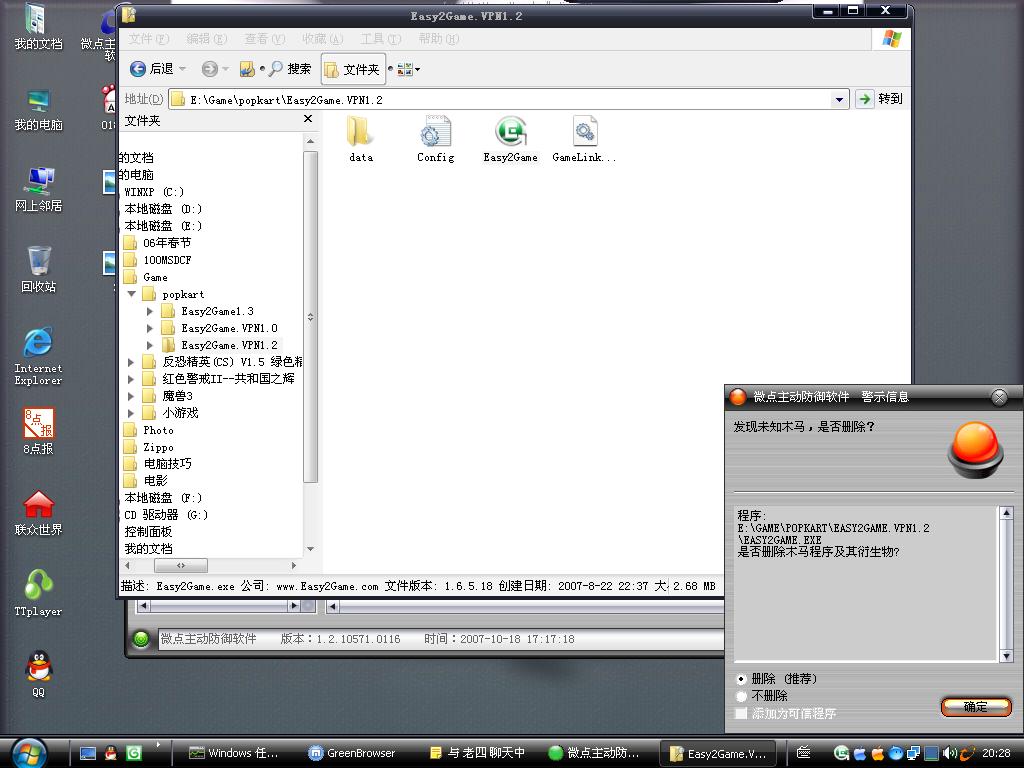This screenshot has width=1024, height=768.
Task: Check 添加为可信程序 checkbox
Action: tap(741, 713)
